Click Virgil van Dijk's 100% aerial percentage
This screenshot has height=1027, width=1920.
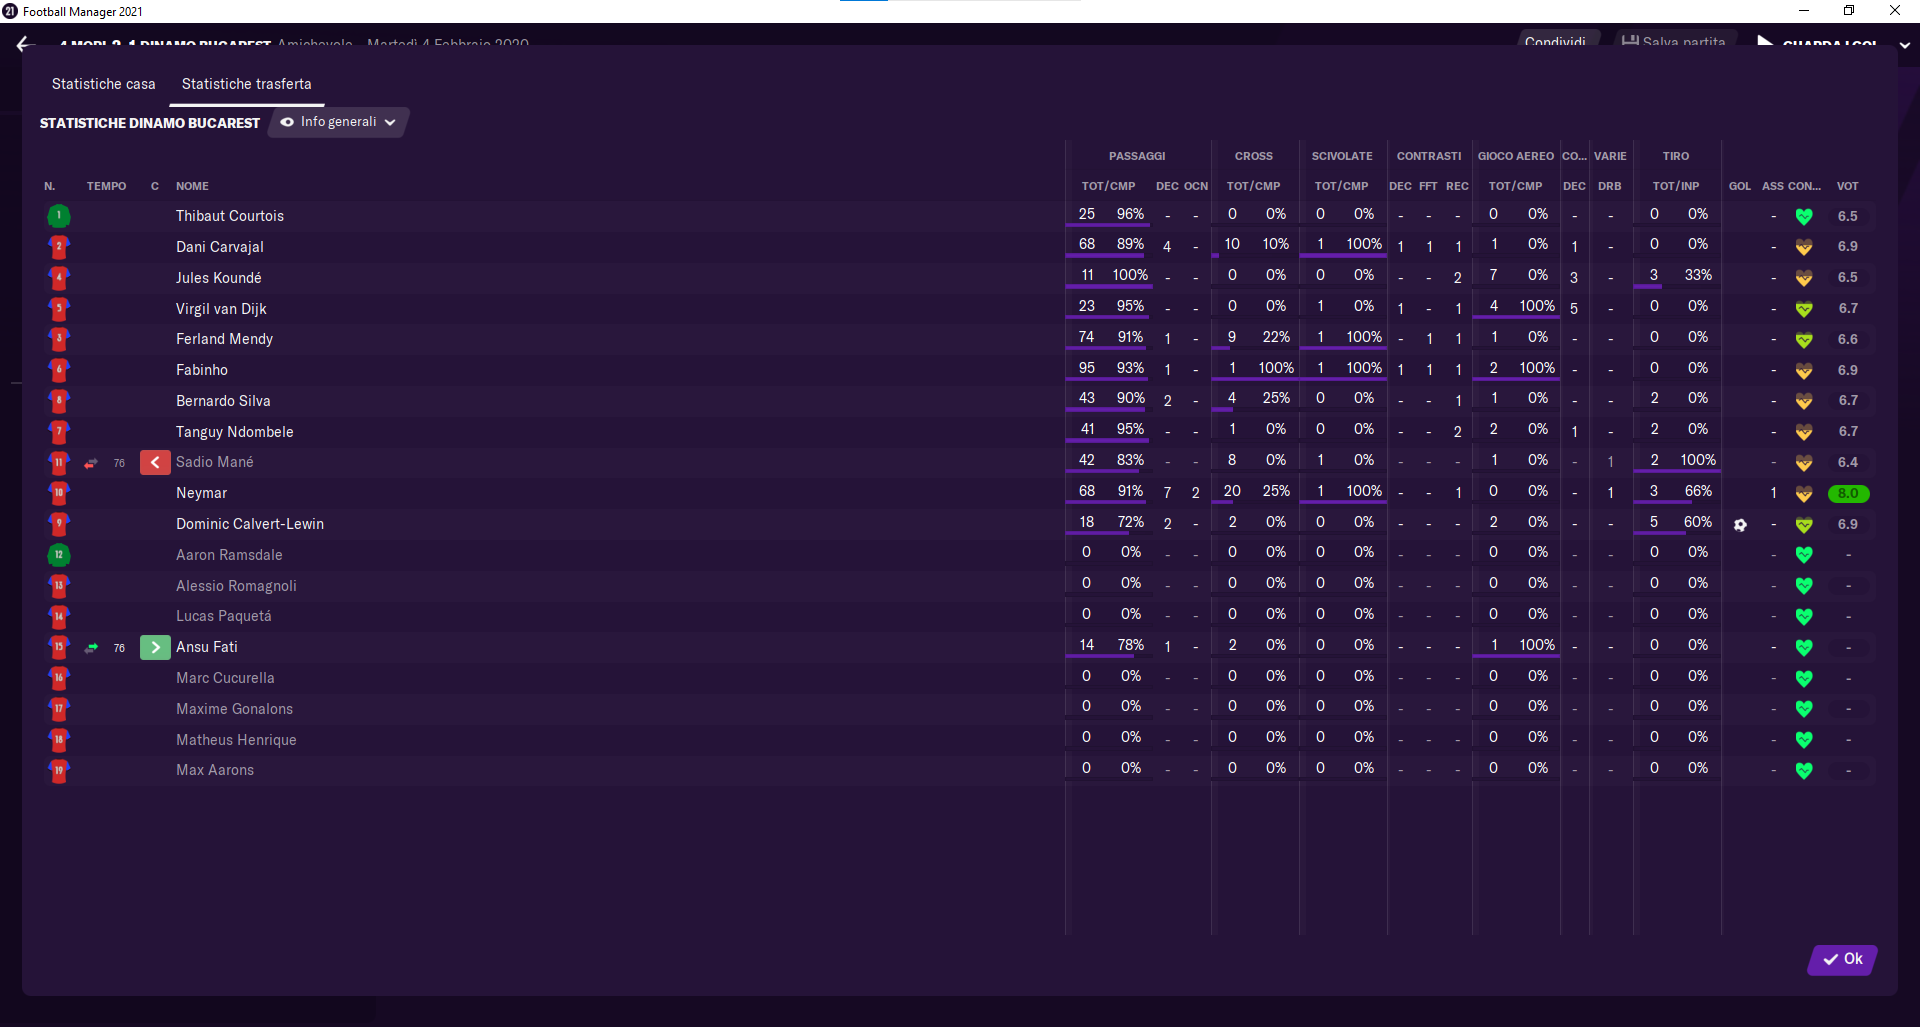pyautogui.click(x=1537, y=306)
